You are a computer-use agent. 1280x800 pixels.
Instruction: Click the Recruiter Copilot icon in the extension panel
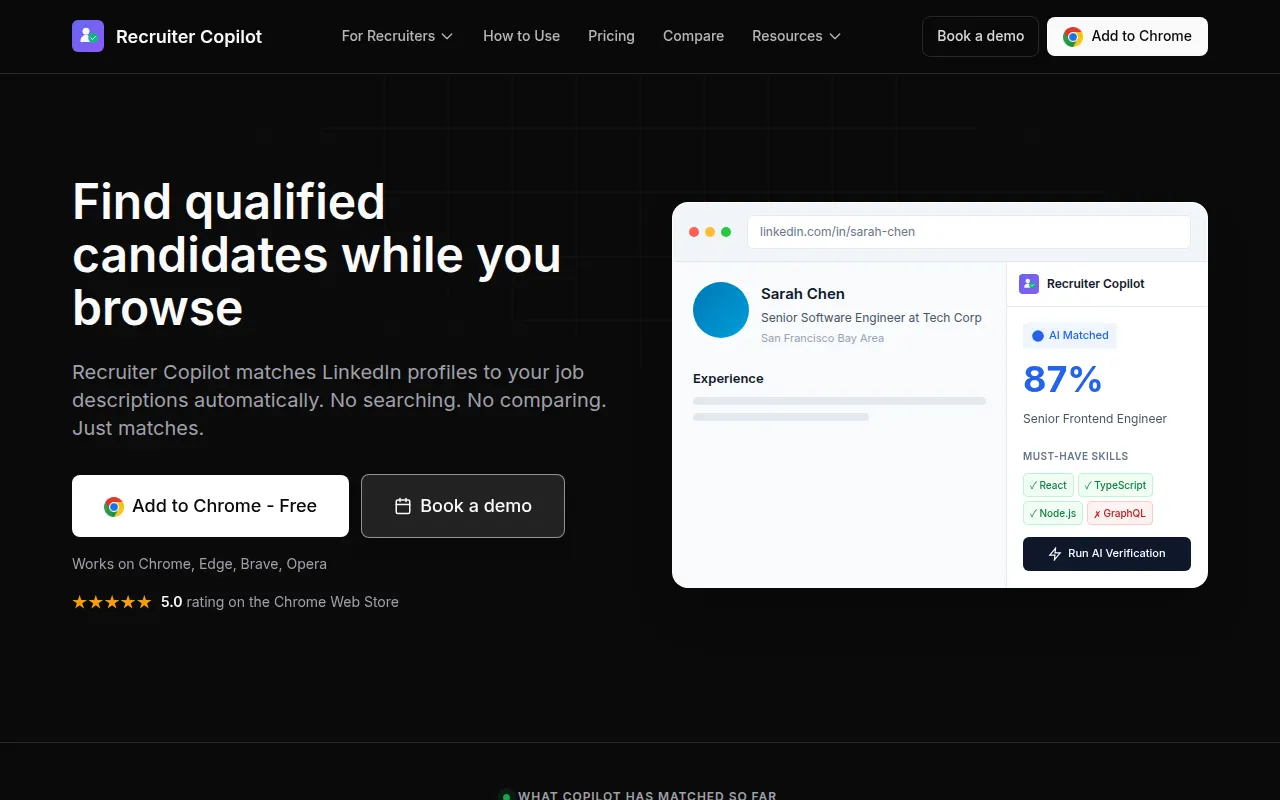tap(1029, 284)
